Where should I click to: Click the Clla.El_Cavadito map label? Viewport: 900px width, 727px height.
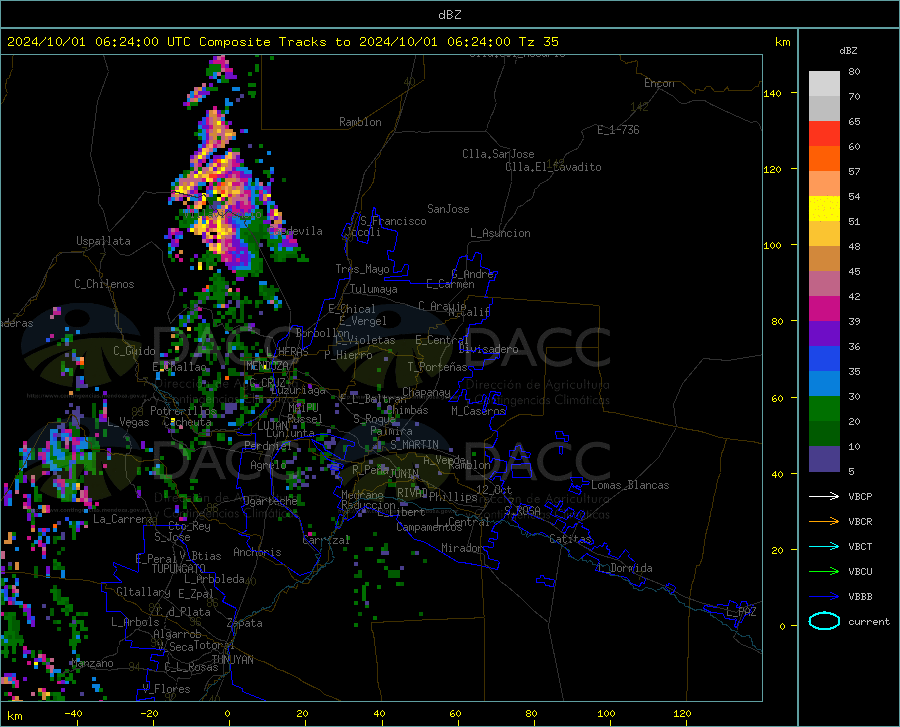click(x=553, y=167)
